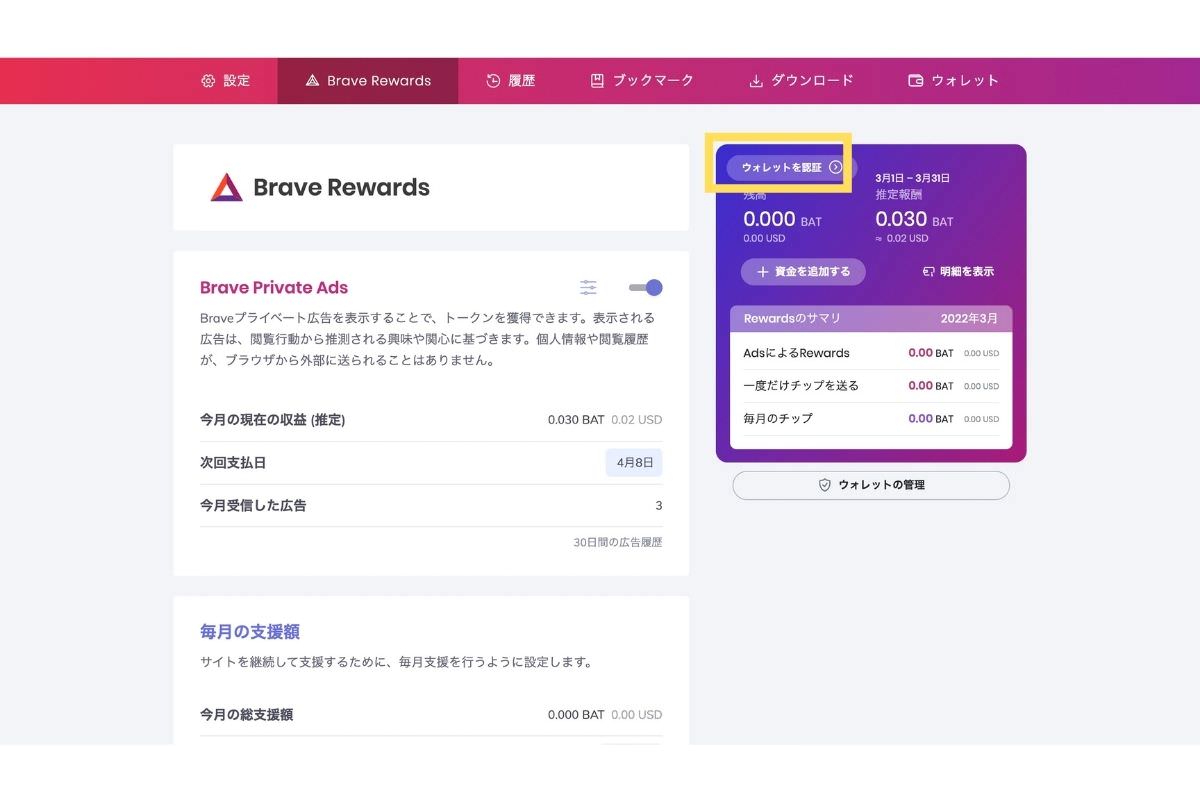Click the 資金を追加する button
Viewport: 1200px width, 800px height.
pyautogui.click(x=803, y=271)
